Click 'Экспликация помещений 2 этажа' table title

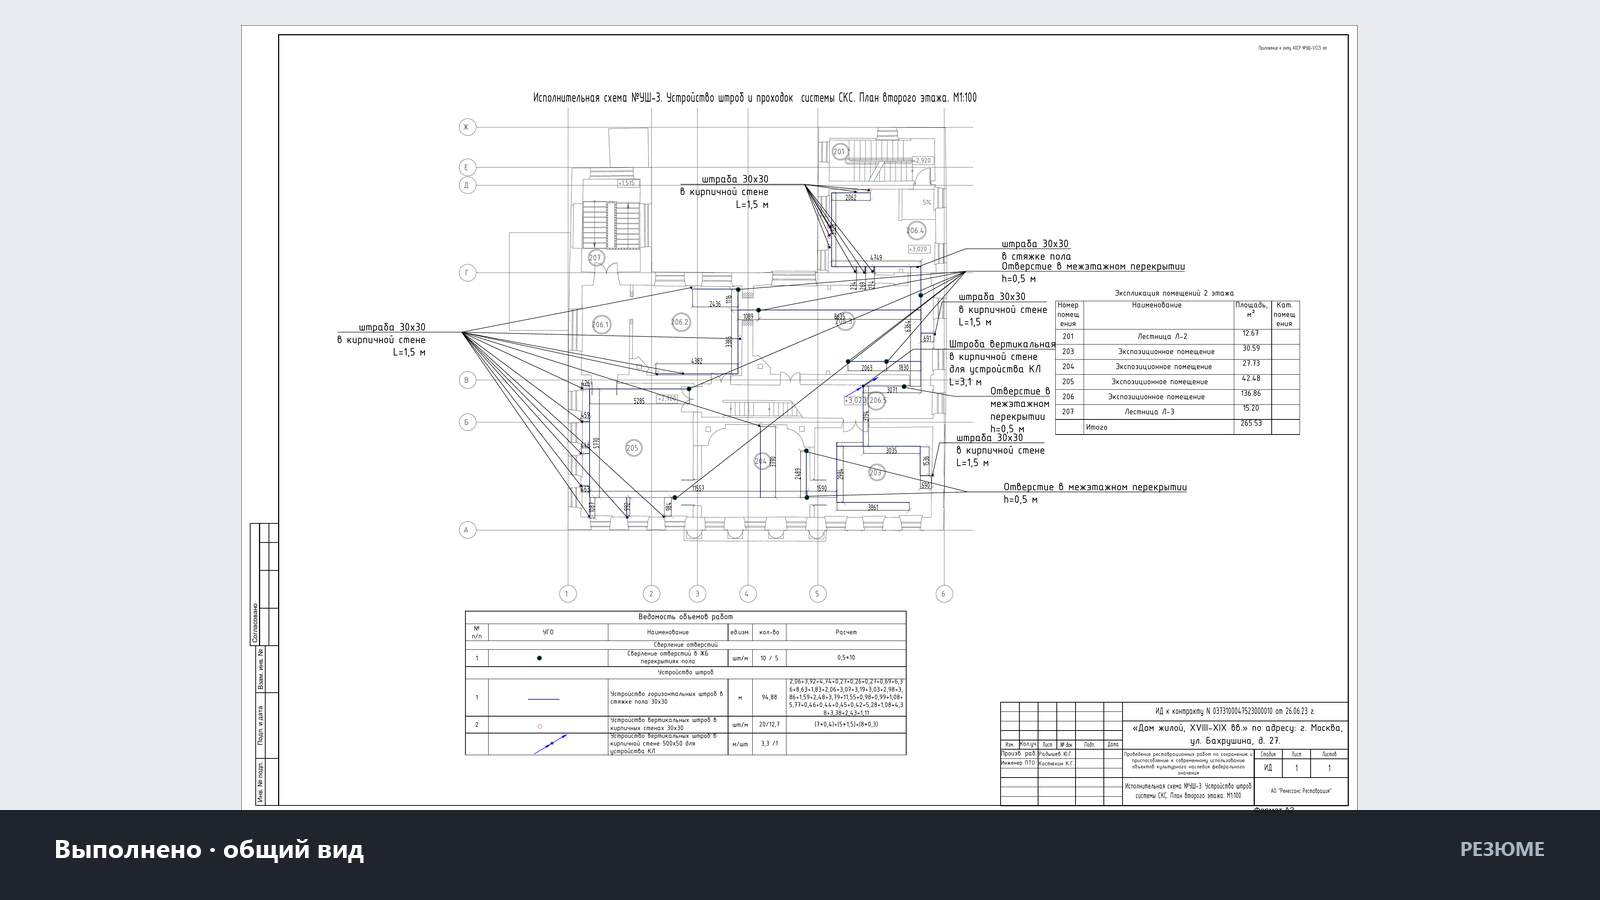[1174, 293]
